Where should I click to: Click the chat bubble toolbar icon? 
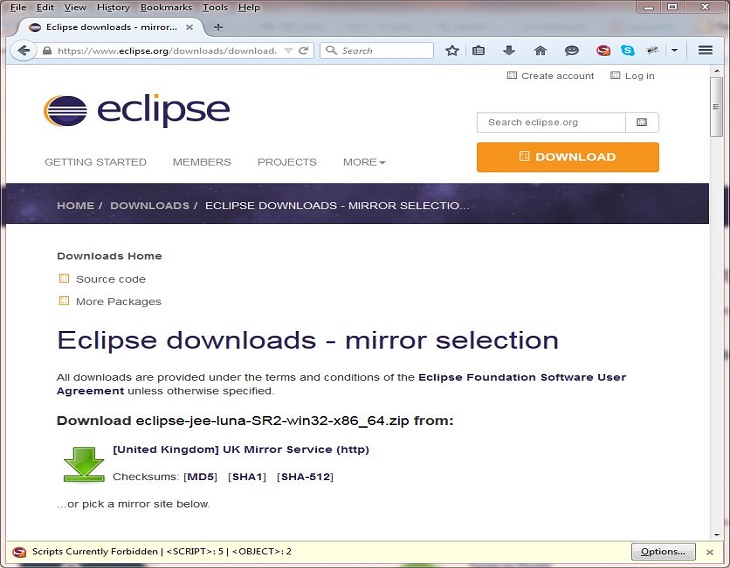572,50
